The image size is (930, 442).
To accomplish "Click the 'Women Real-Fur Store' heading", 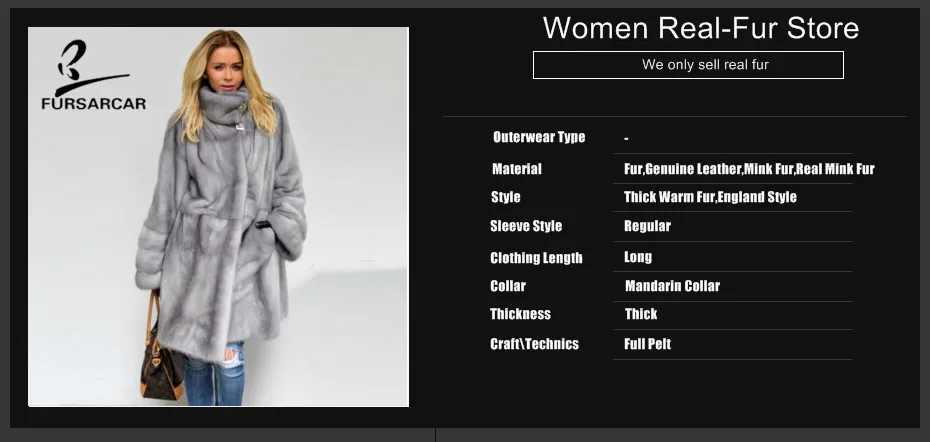I will 700,28.
